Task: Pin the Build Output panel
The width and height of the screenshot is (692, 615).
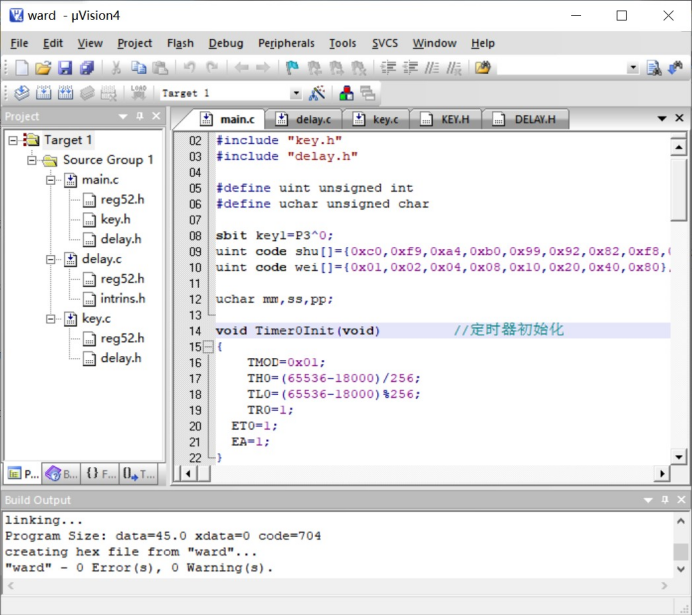Action: (665, 499)
